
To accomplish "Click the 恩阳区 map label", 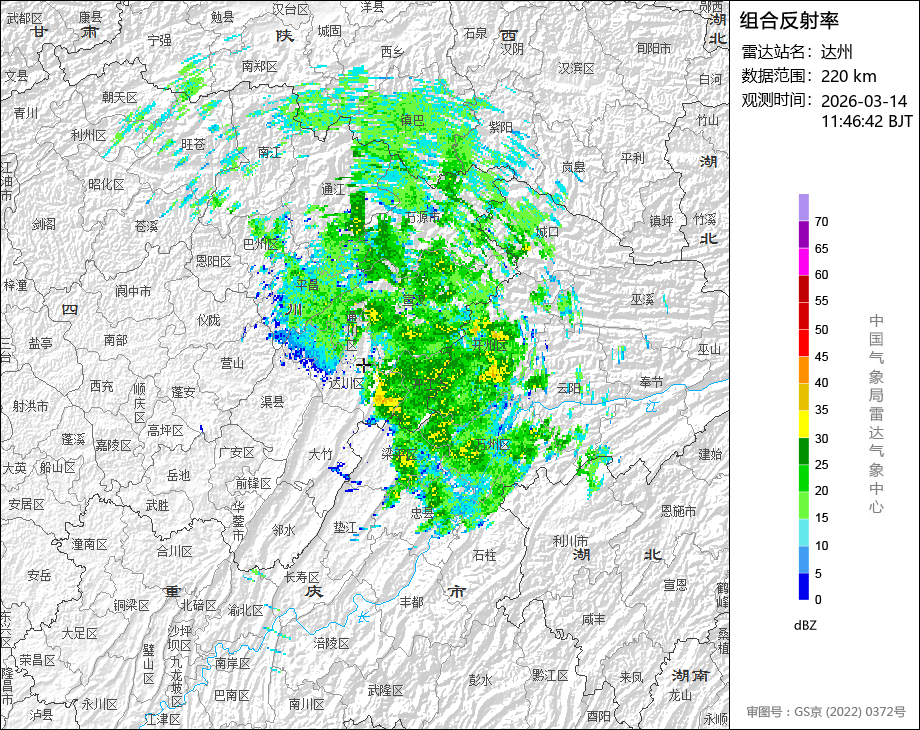I will tap(214, 261).
